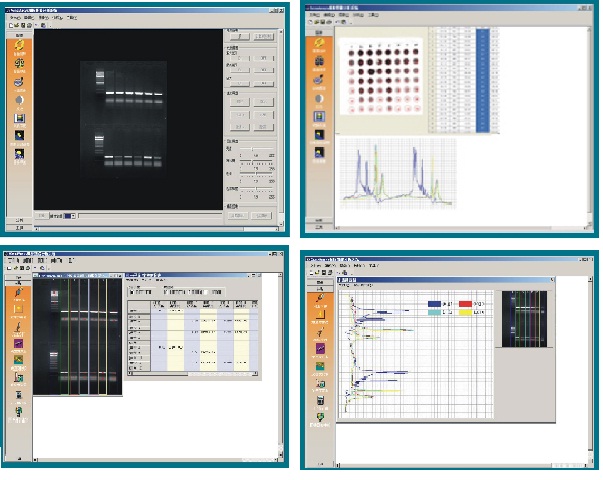Select blue highlighted column in dot blot data table

point(483,80)
